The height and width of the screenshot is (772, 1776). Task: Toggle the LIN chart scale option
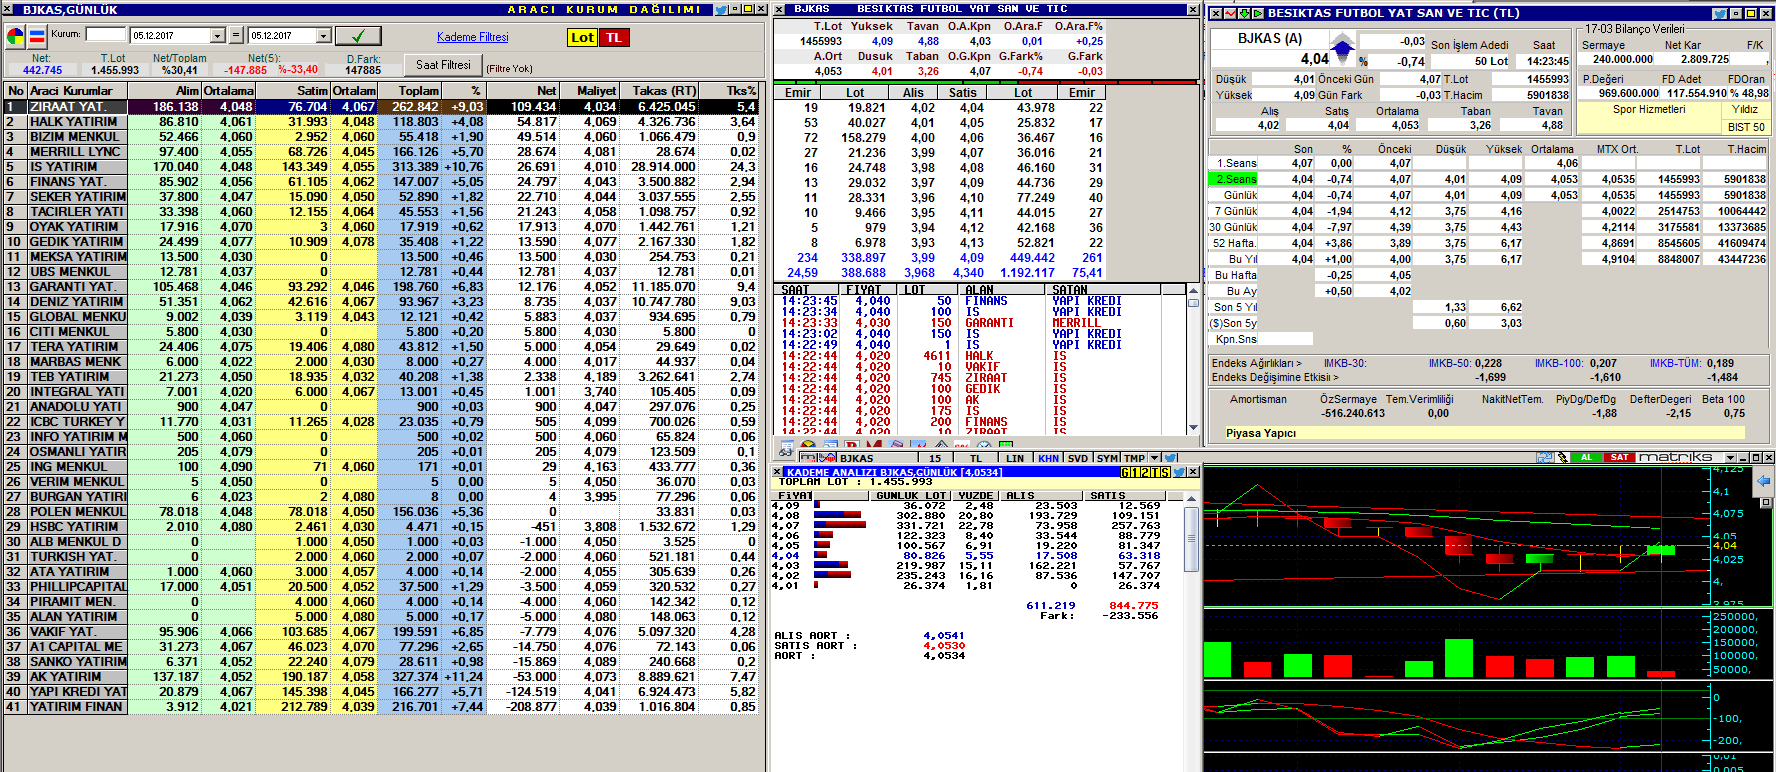(1015, 458)
